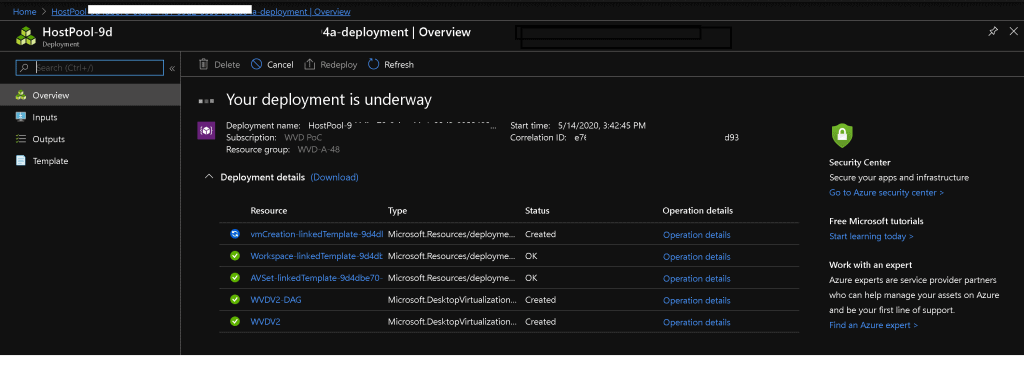Cancel the deployment

tap(272, 65)
